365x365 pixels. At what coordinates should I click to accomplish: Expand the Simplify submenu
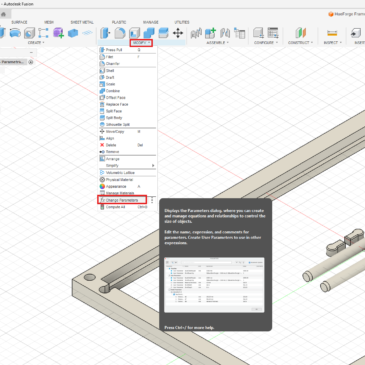[x=127, y=166]
